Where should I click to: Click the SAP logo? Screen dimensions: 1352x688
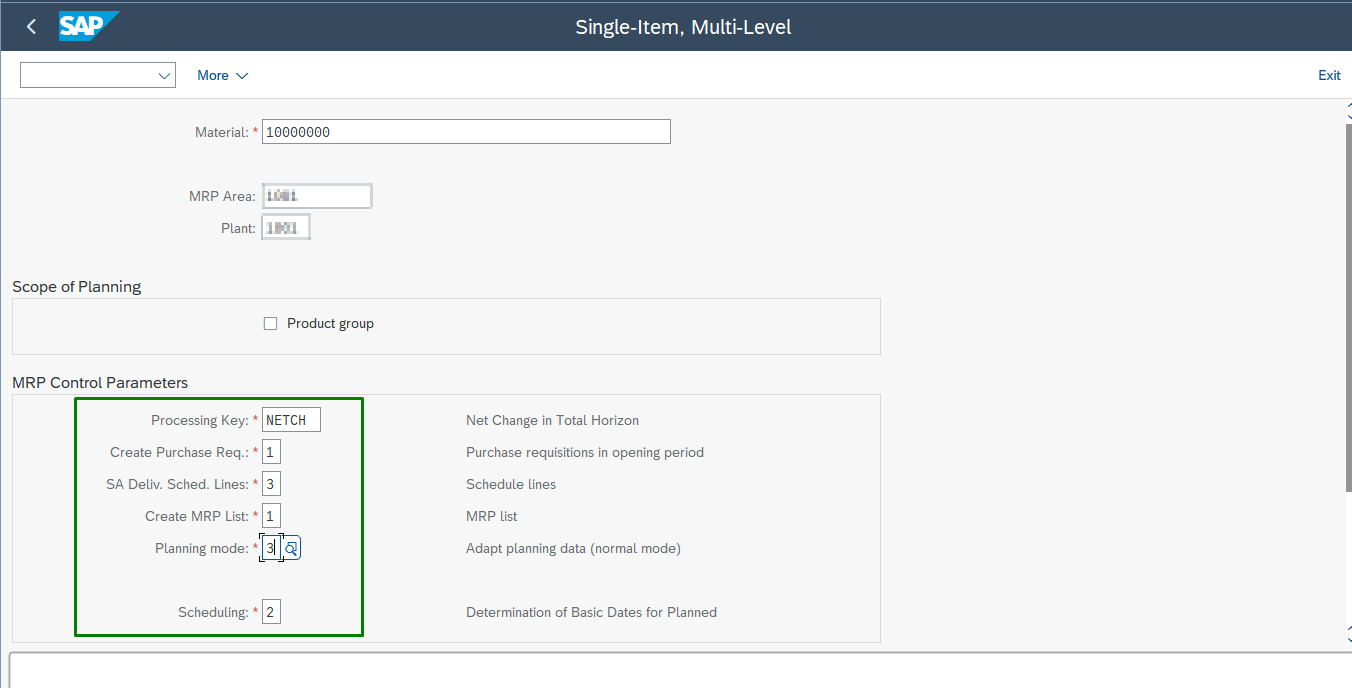click(88, 26)
